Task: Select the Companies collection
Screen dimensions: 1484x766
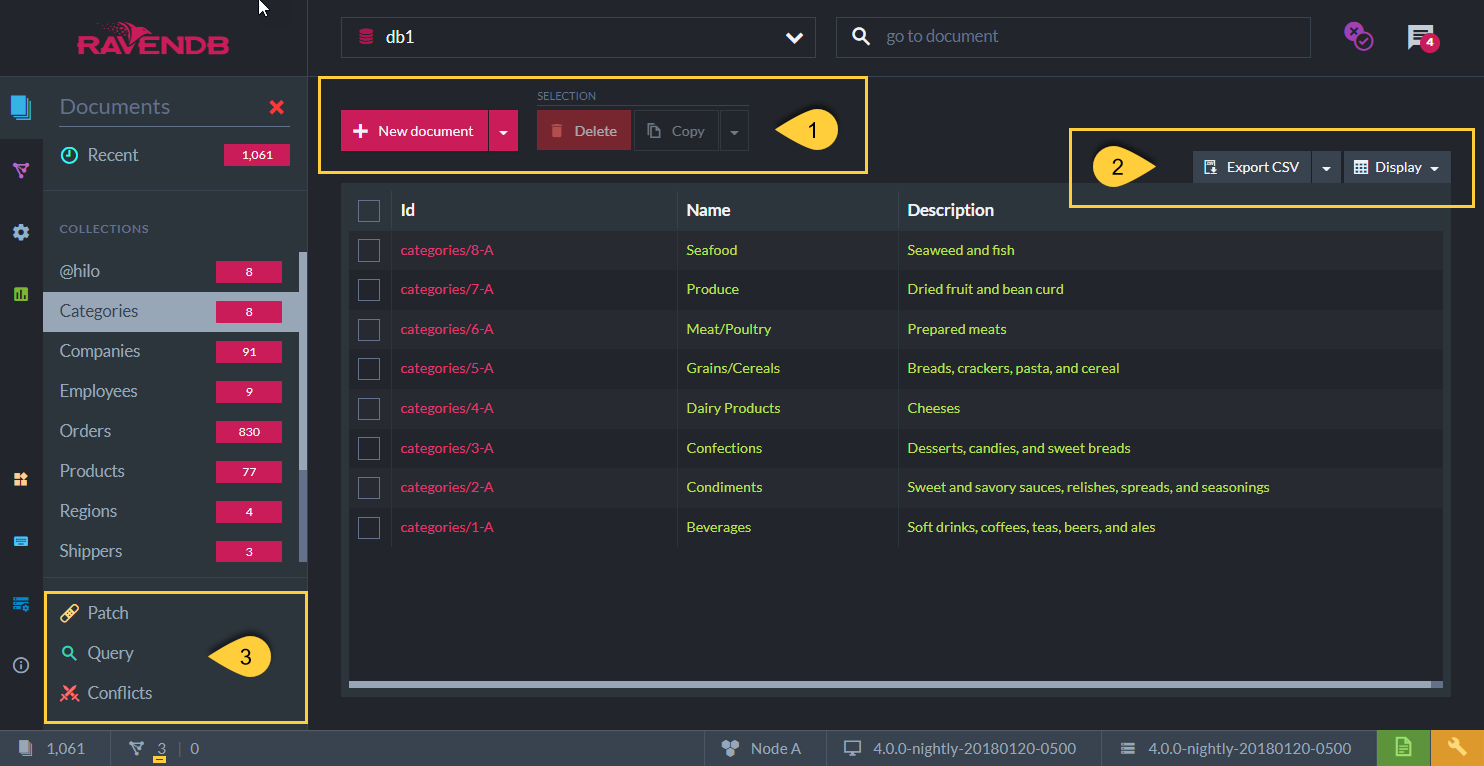Action: [171, 351]
